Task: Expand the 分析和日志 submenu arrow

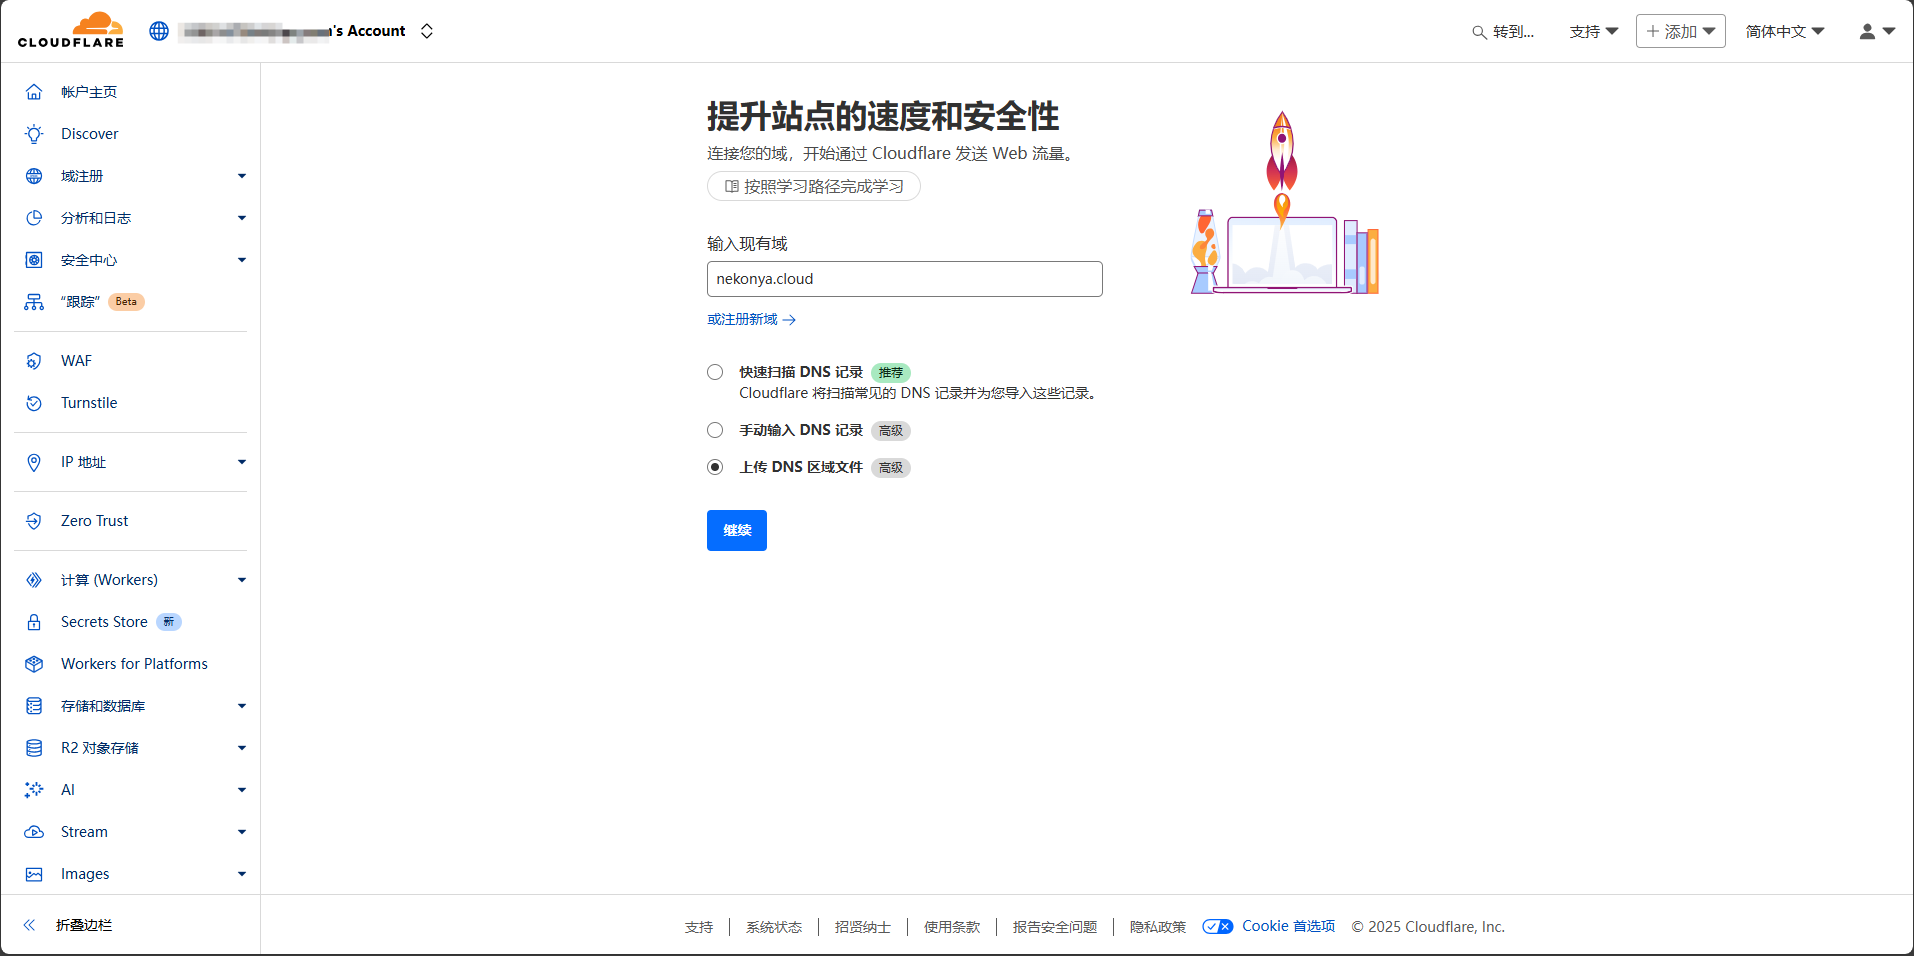Action: 242,218
